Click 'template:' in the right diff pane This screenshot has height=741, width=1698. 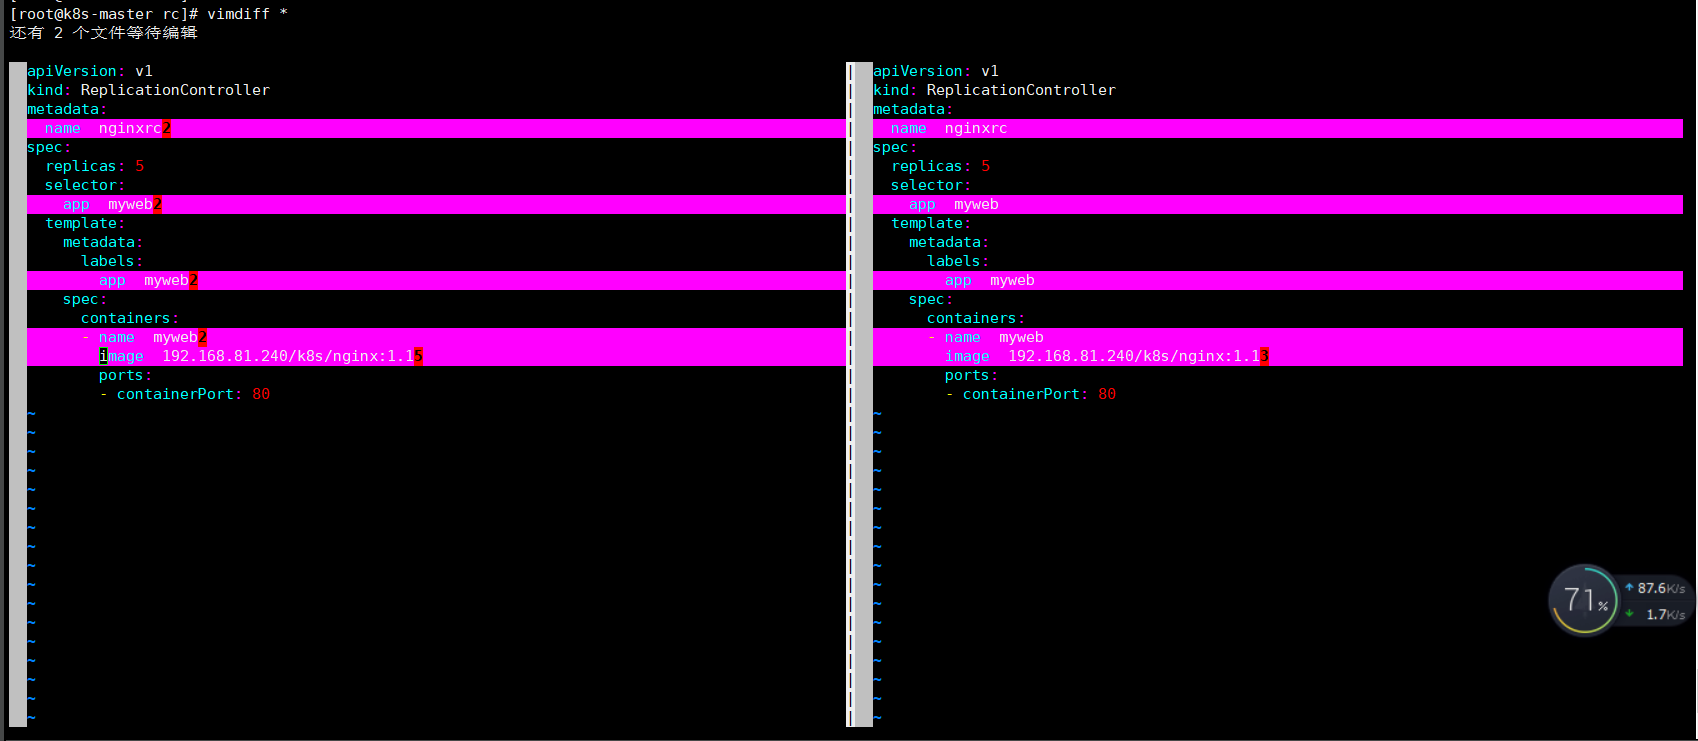[931, 223]
